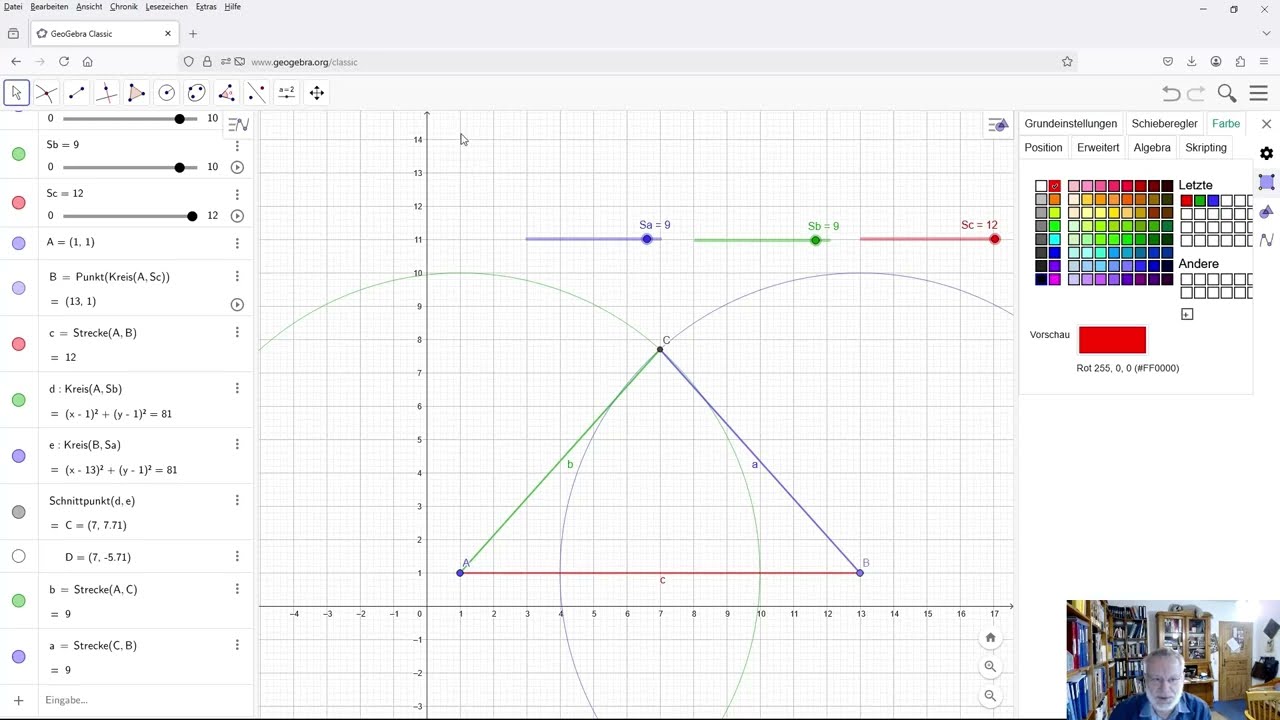
Task: Toggle visibility of point A
Action: click(x=18, y=242)
